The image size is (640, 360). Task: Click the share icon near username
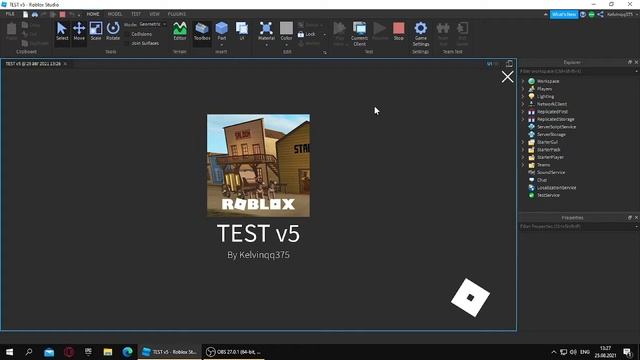click(600, 14)
